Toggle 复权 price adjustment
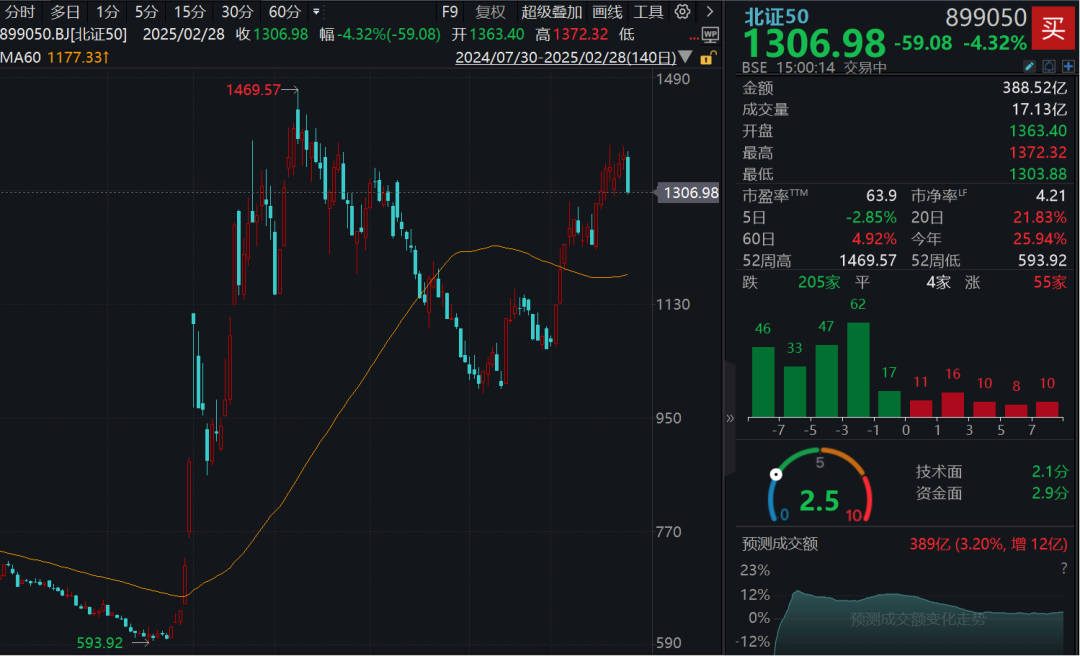1080x656 pixels. coord(490,12)
